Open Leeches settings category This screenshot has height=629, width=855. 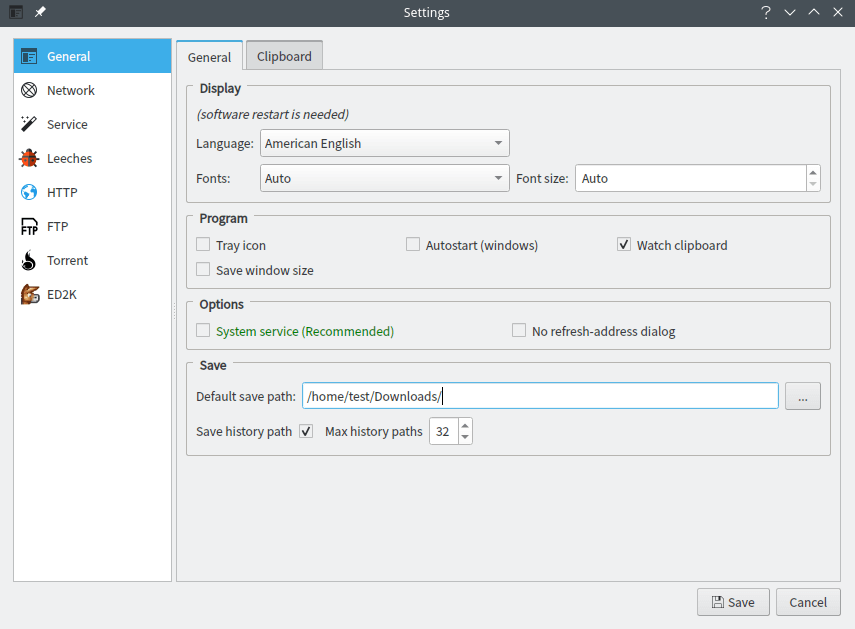click(x=93, y=158)
